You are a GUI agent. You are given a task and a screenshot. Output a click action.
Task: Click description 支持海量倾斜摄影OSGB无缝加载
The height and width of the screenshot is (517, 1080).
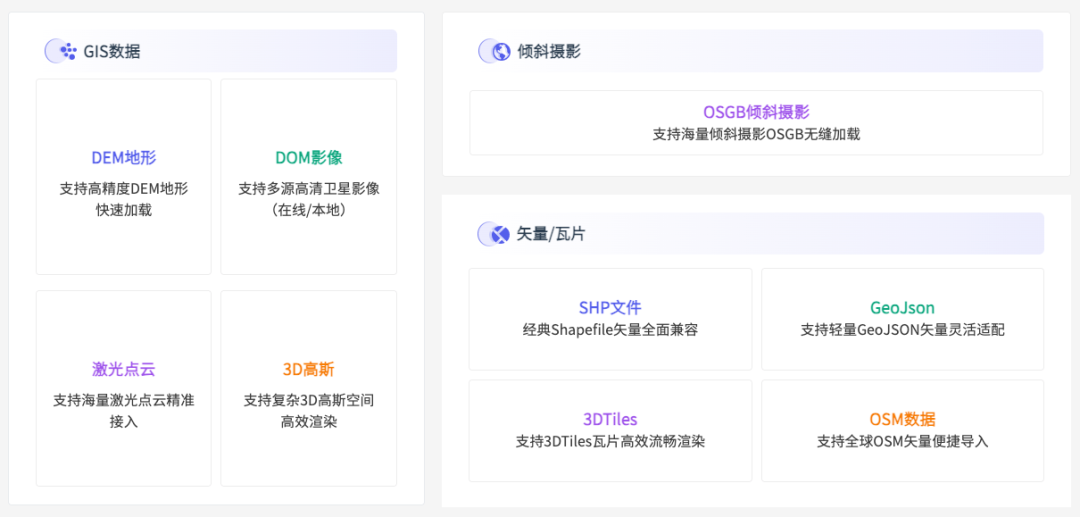click(756, 135)
